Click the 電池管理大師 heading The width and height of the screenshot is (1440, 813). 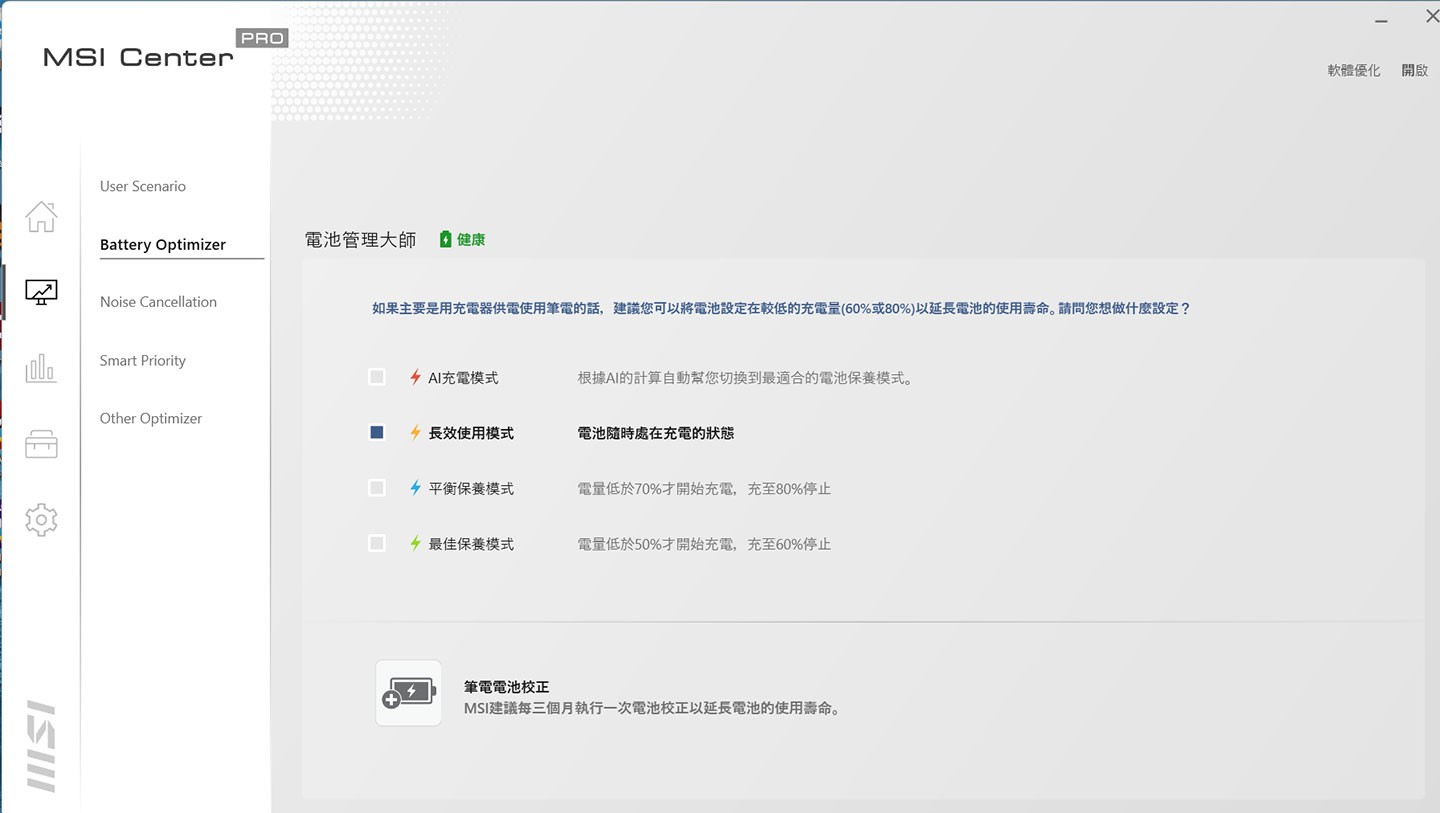(361, 240)
